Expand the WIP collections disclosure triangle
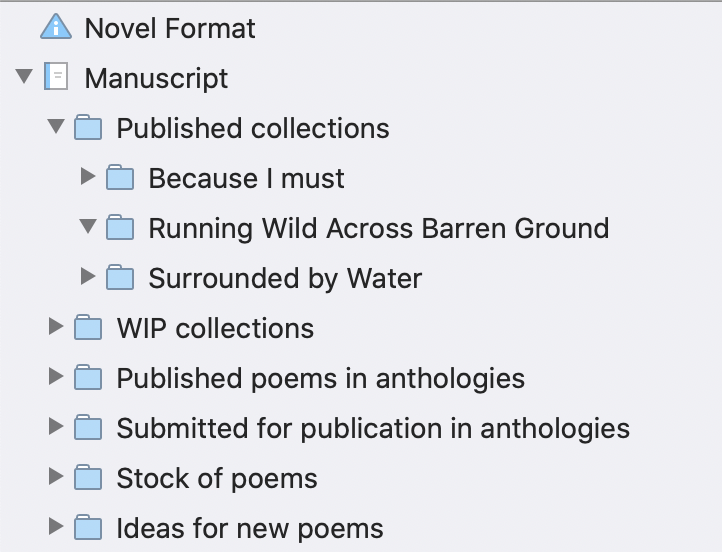 (x=56, y=326)
